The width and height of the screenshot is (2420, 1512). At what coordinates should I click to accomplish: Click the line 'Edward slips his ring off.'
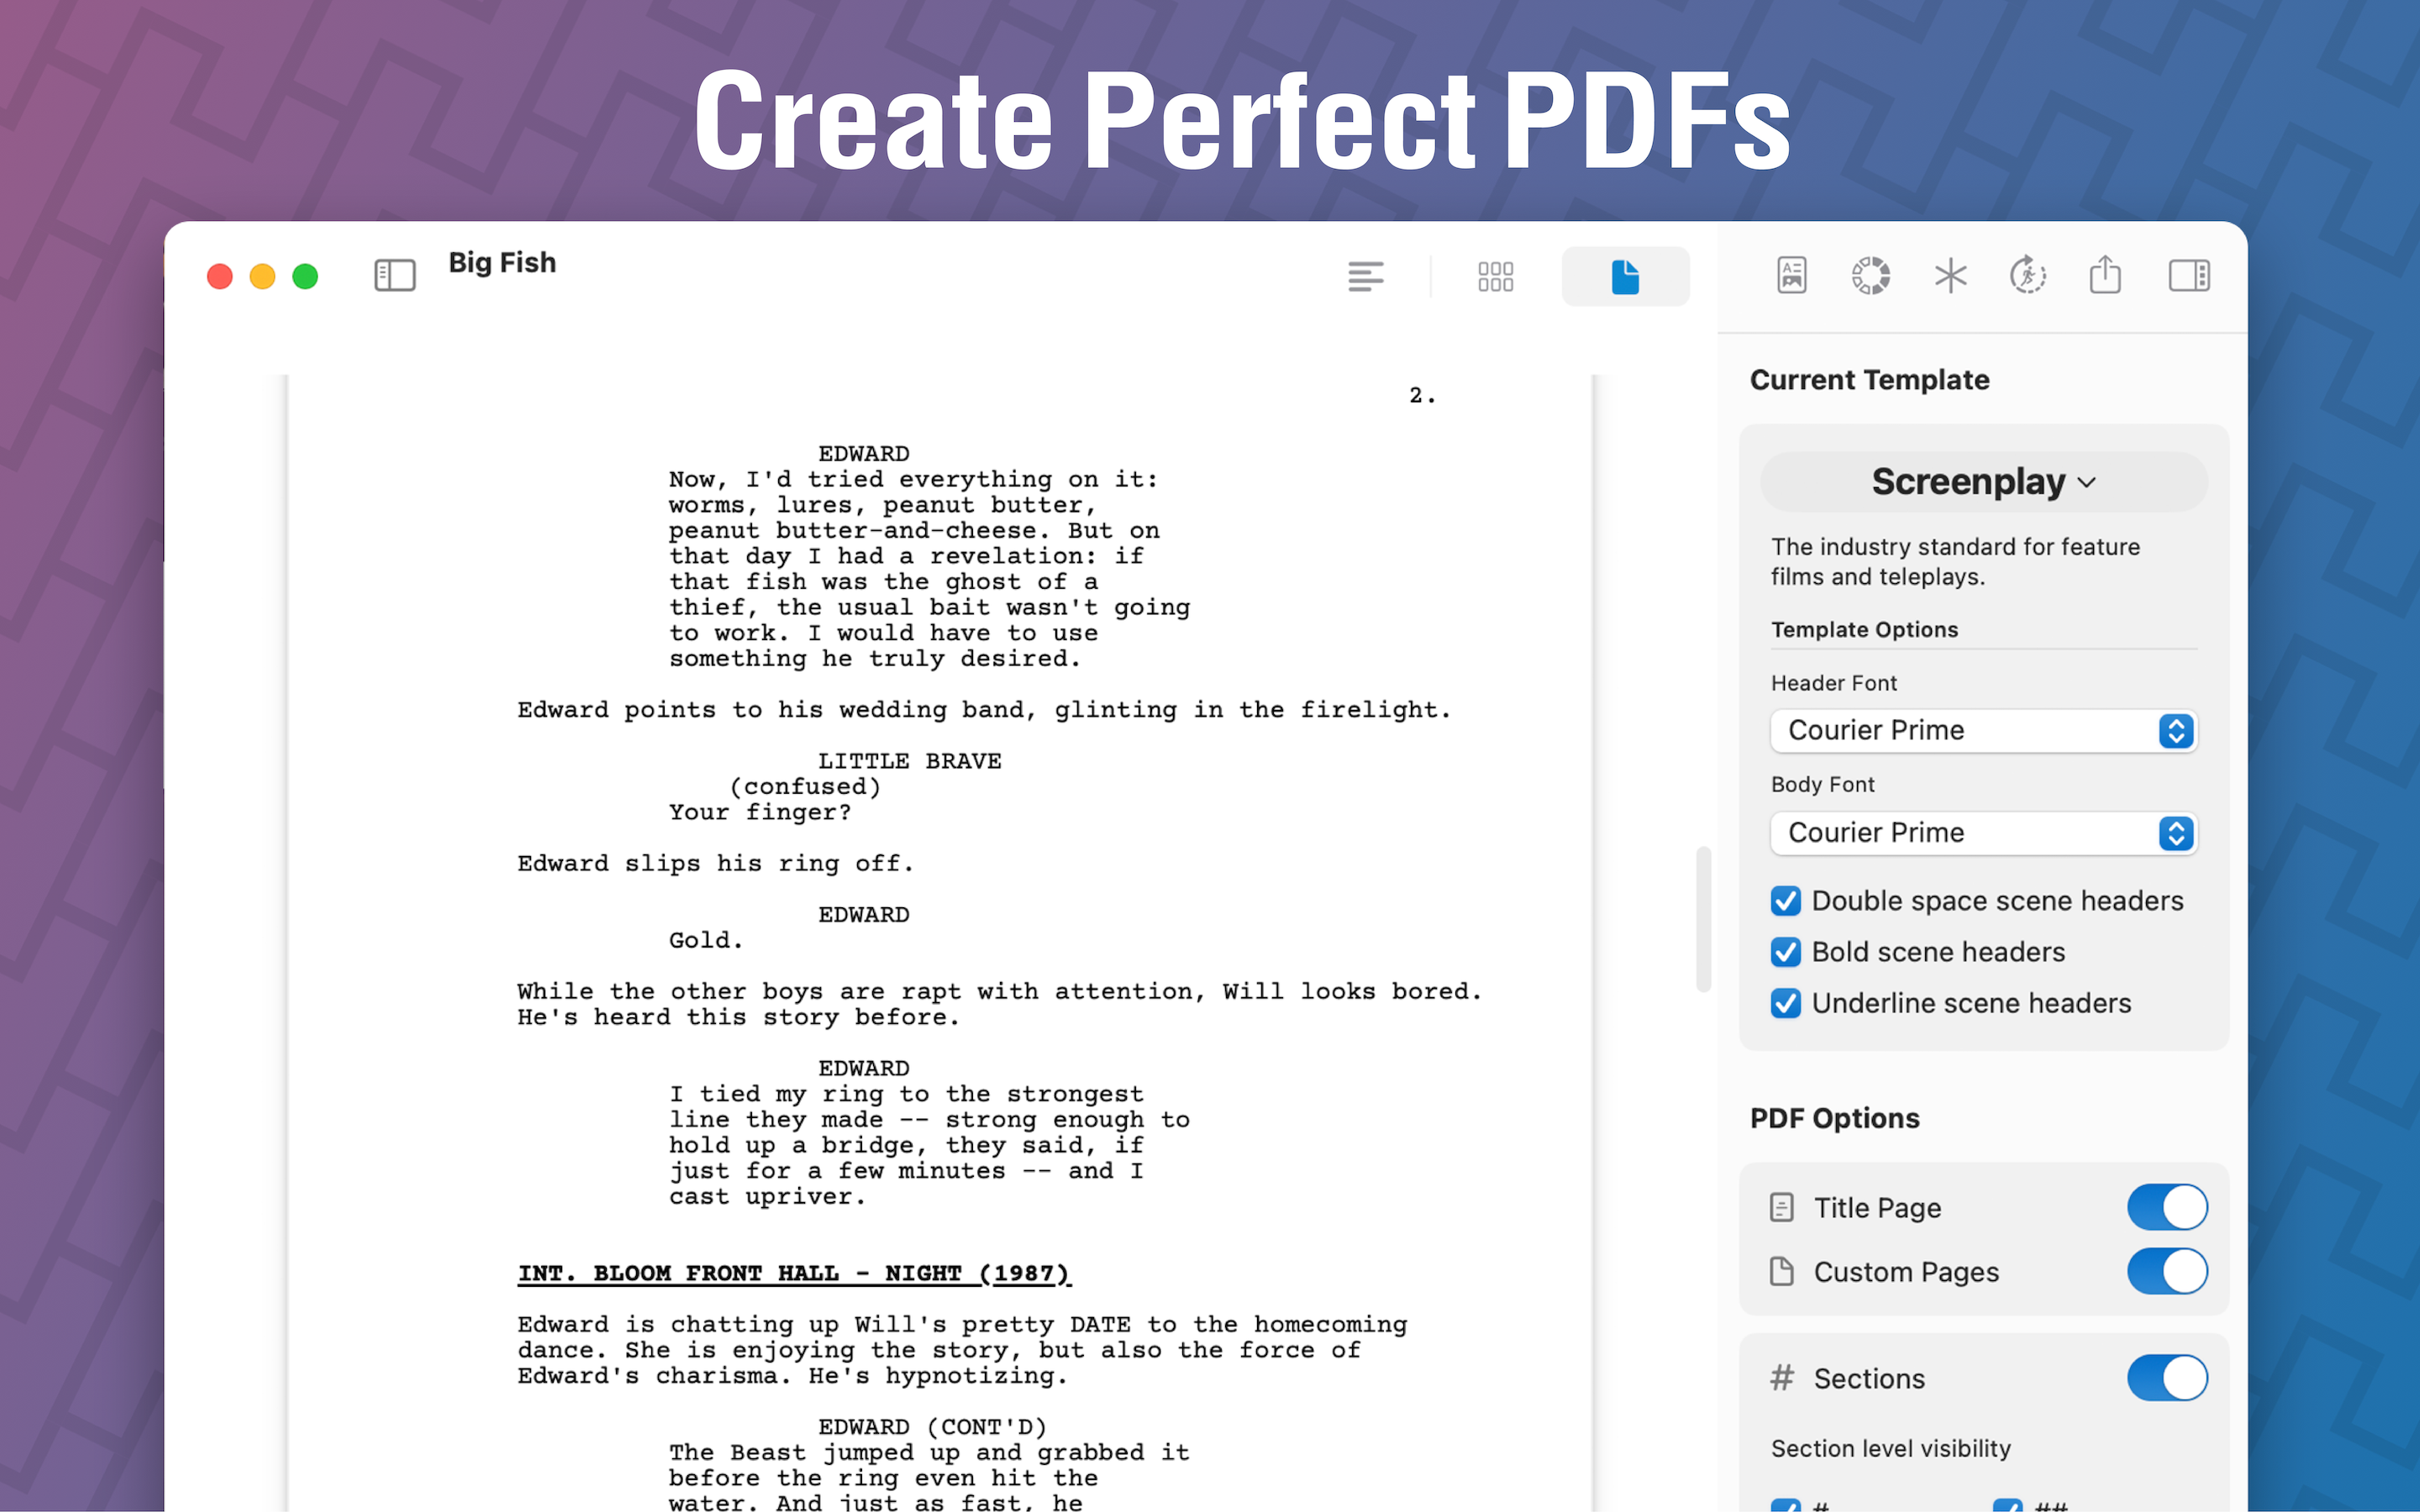click(x=715, y=863)
